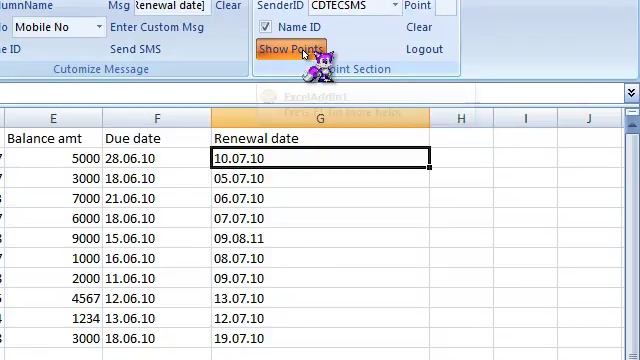
Task: Click the Msg text field
Action: tap(172, 6)
